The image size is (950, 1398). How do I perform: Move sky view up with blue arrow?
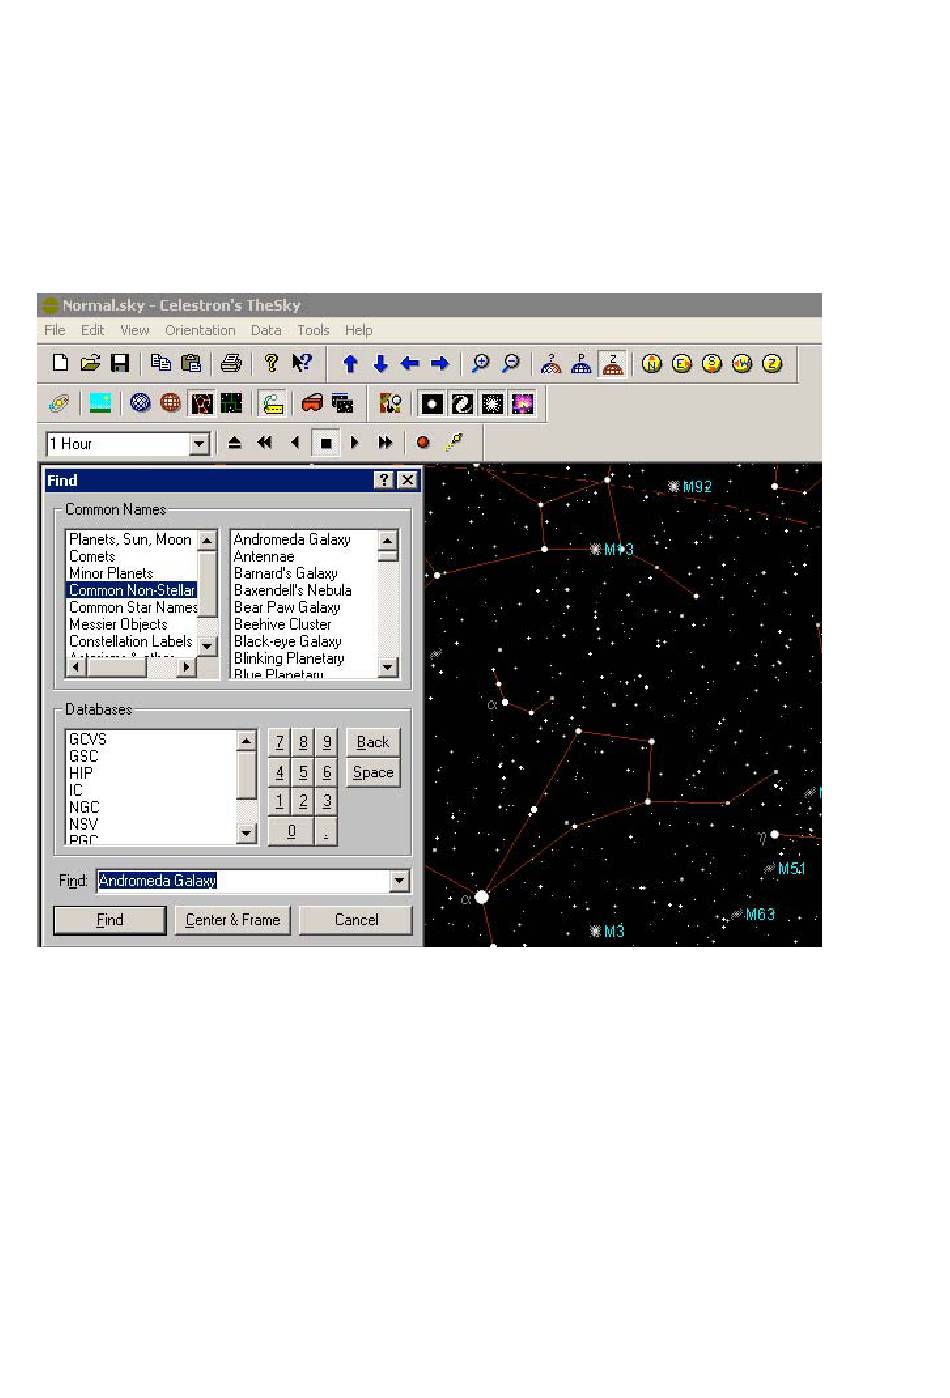point(350,363)
